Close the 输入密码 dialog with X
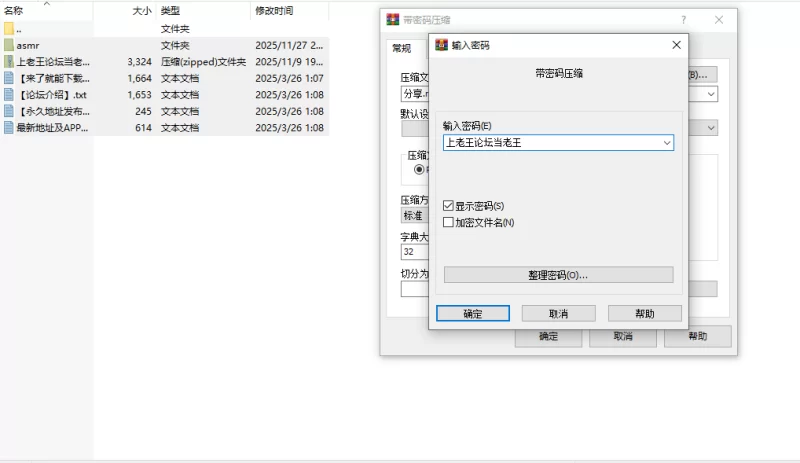800x463 pixels. (677, 45)
